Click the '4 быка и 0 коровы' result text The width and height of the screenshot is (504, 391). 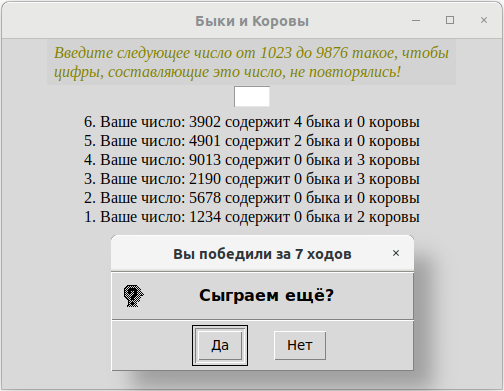(357, 122)
